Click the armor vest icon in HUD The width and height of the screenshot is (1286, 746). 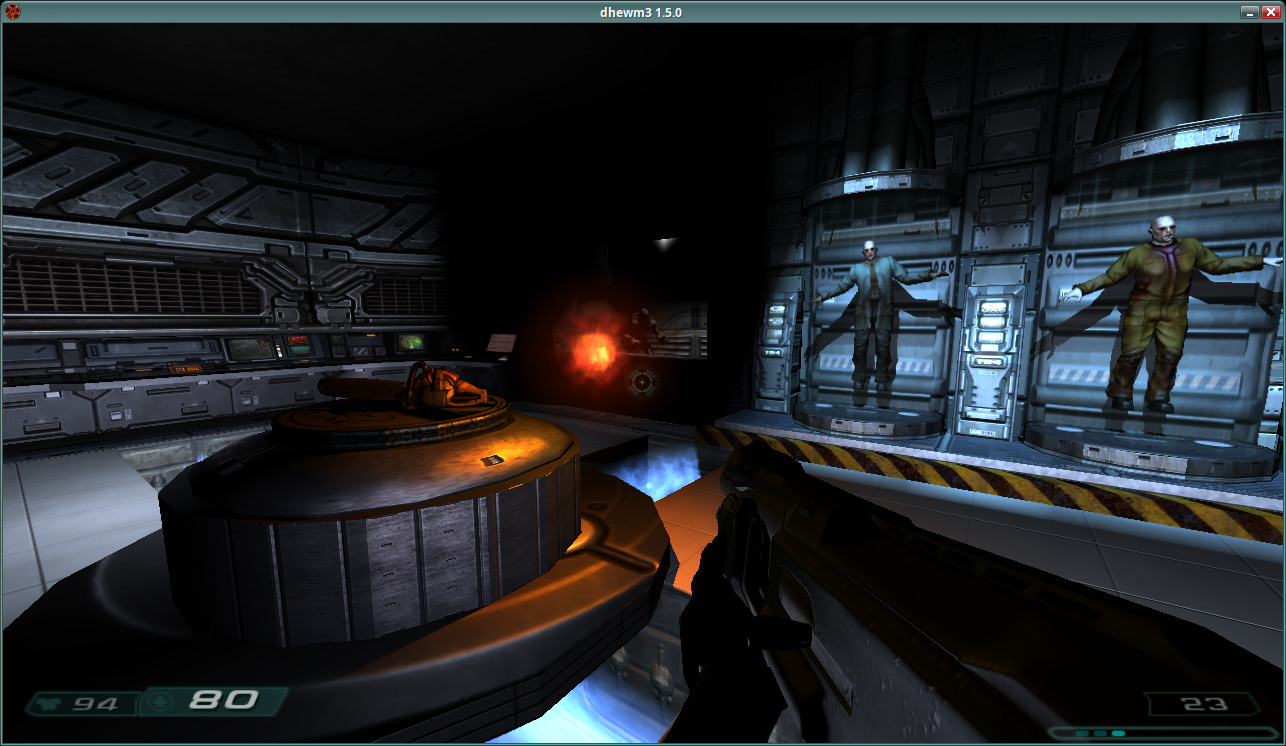pos(46,704)
